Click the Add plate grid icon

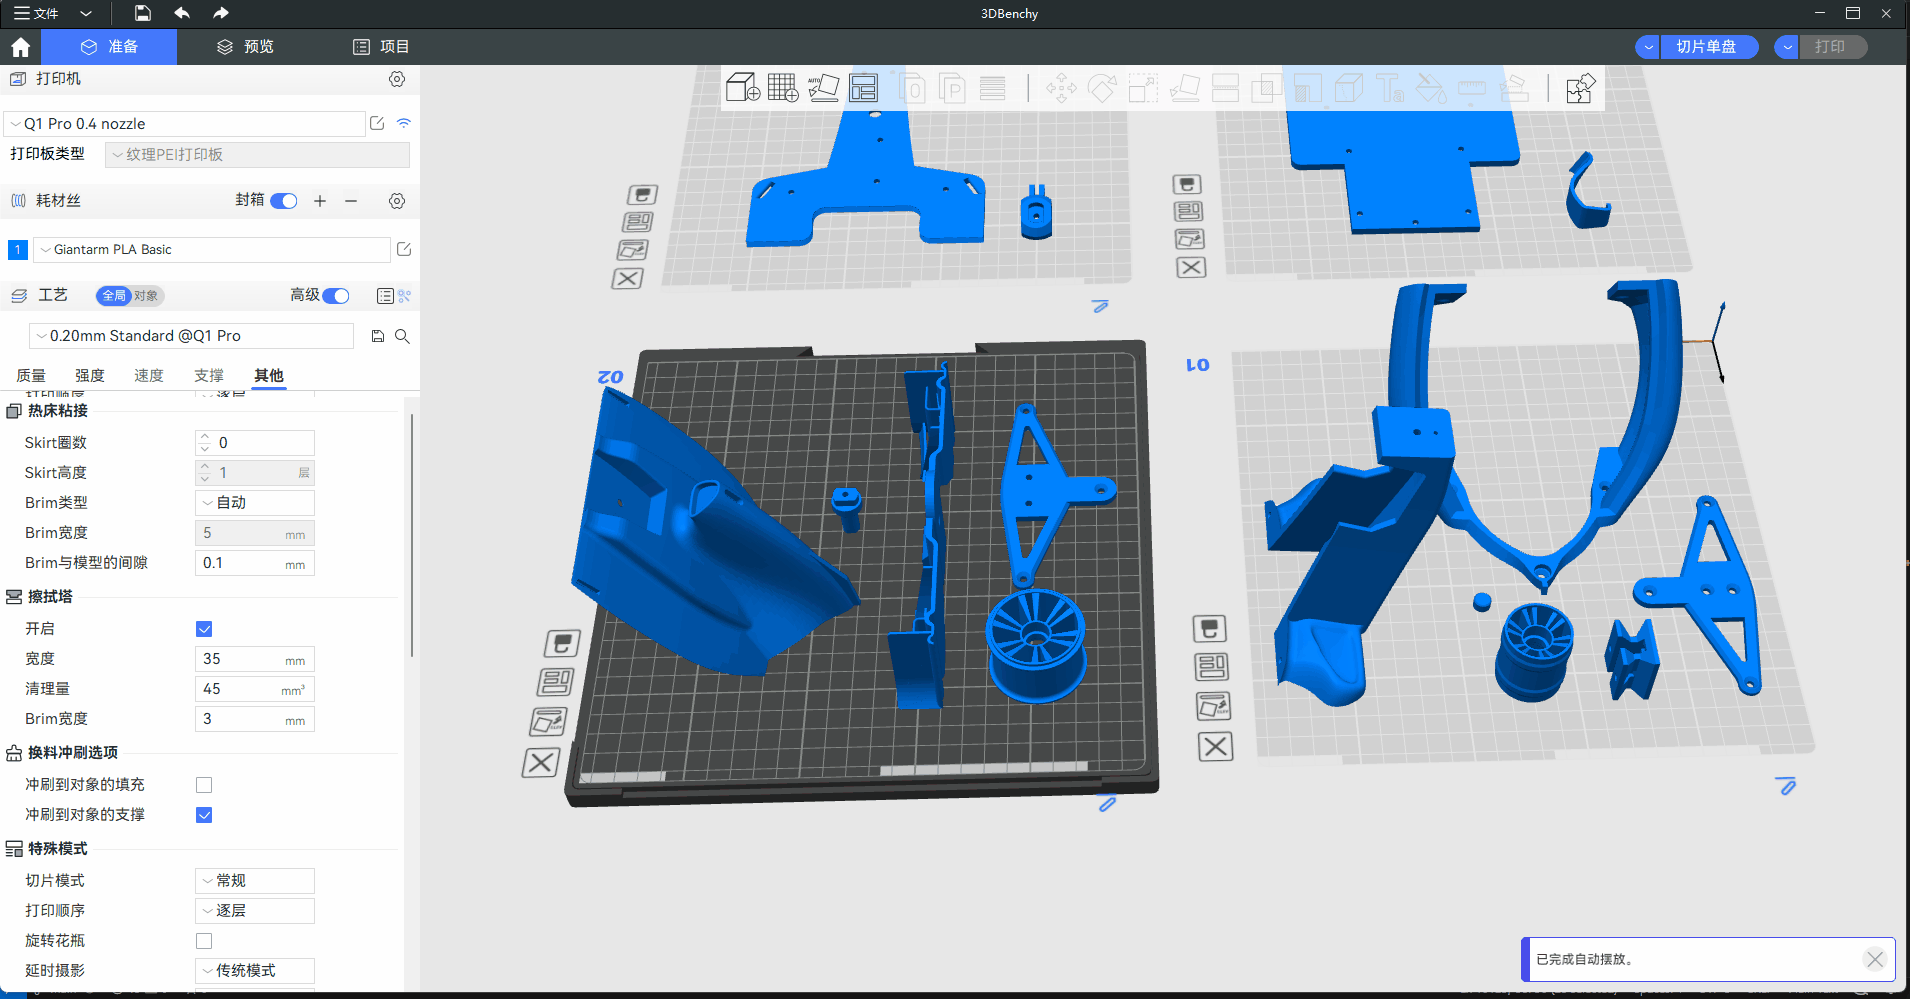point(782,89)
